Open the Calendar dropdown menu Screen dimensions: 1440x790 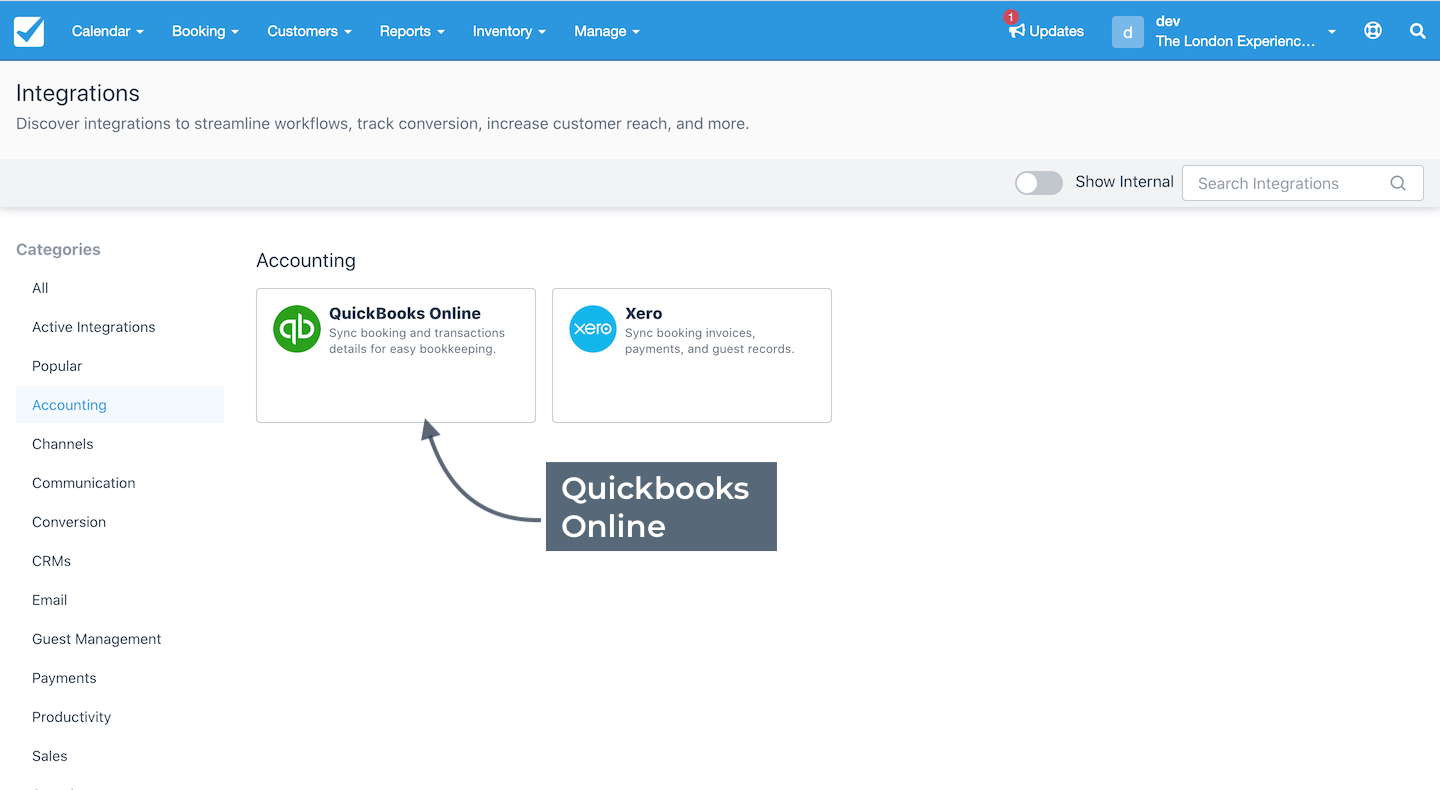[108, 31]
